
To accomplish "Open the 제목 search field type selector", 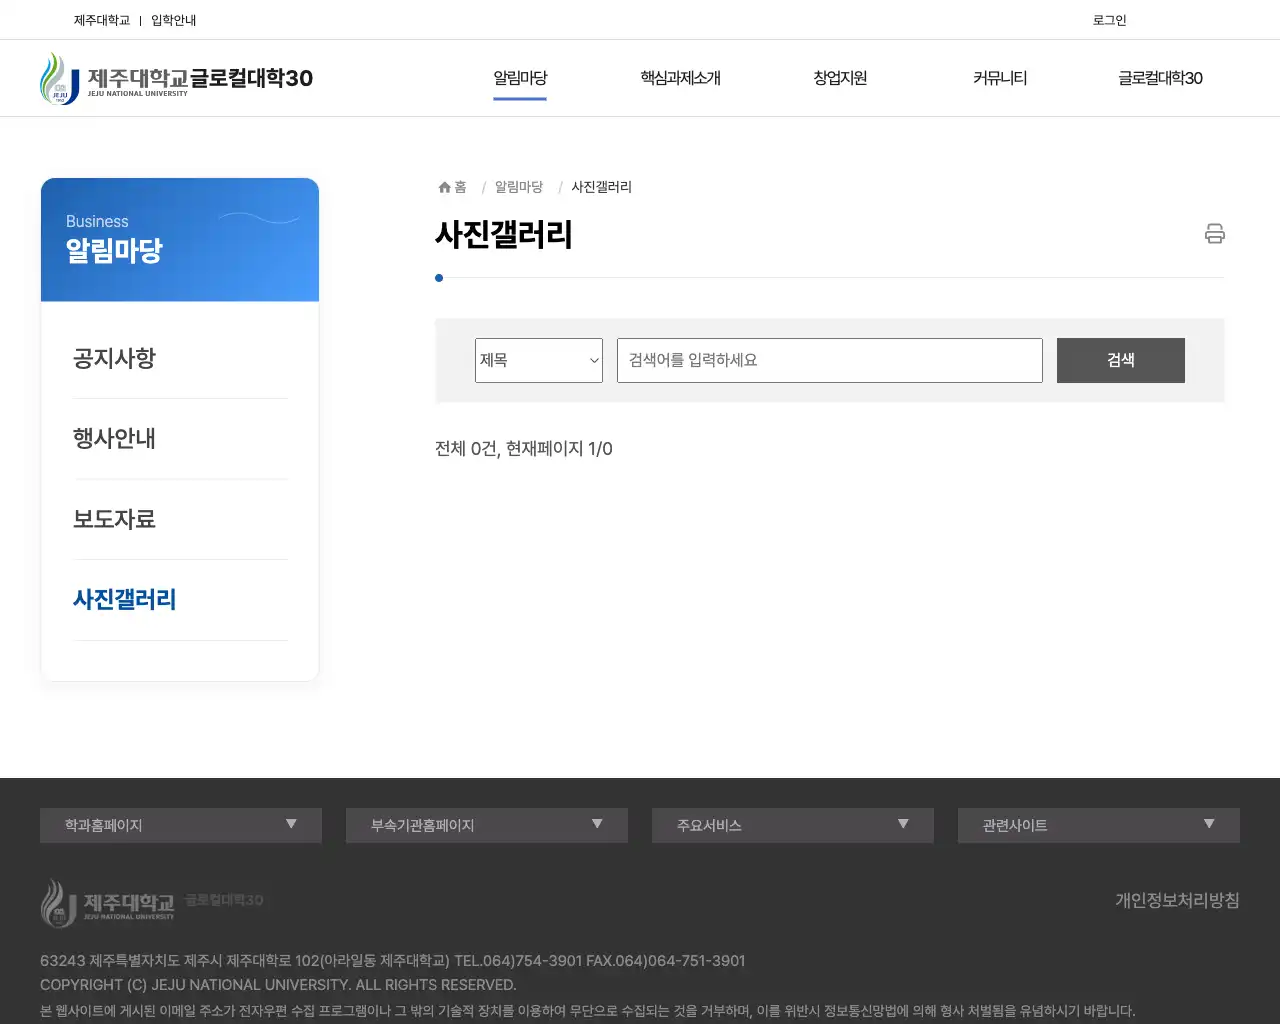I will point(538,360).
